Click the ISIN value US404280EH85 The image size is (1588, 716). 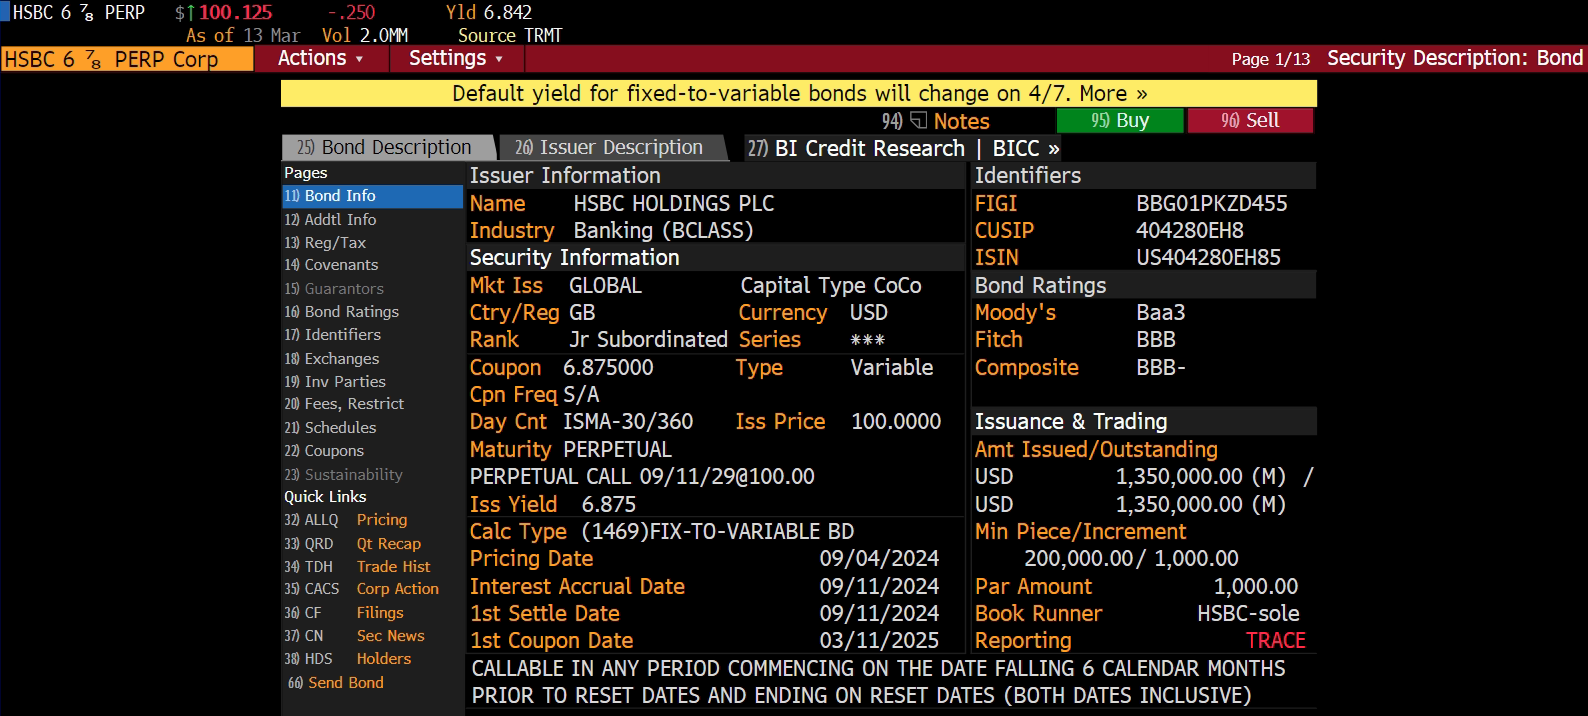point(1208,257)
